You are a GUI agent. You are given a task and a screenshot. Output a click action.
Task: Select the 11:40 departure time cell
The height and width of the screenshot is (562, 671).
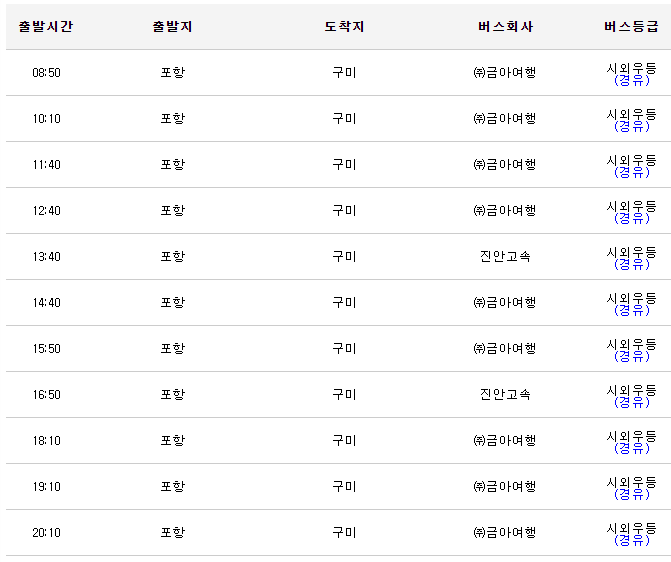[46, 164]
